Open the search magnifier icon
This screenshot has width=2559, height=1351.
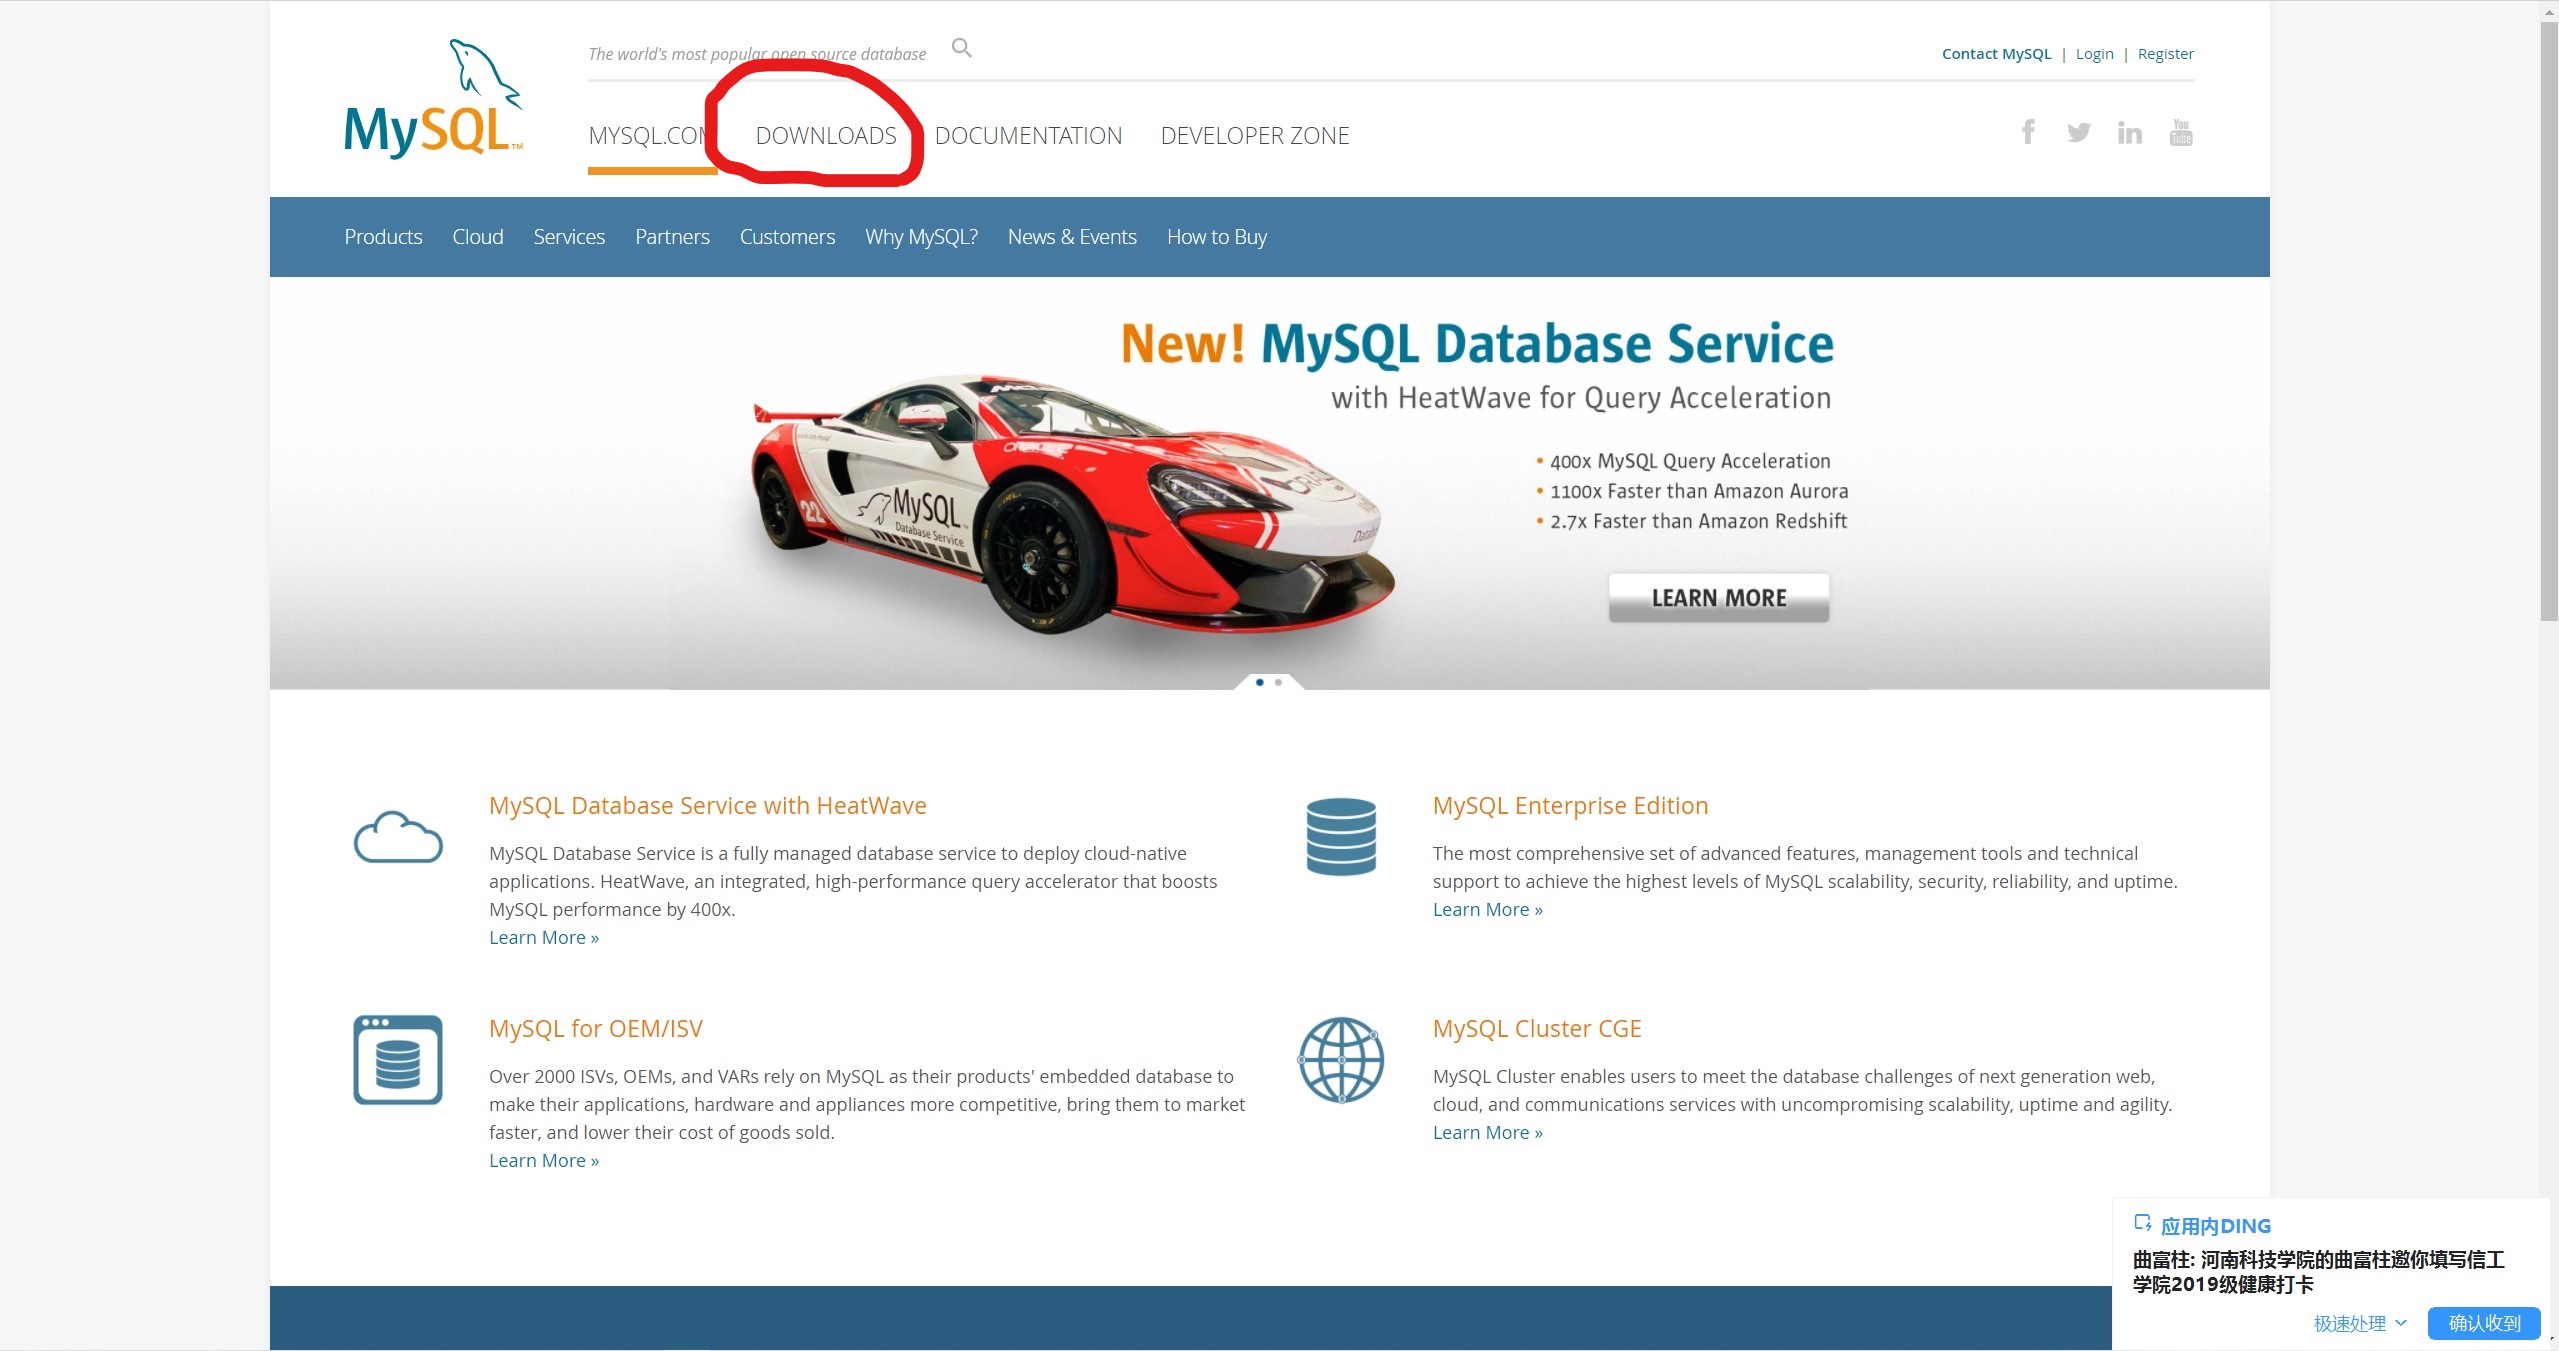click(x=959, y=47)
